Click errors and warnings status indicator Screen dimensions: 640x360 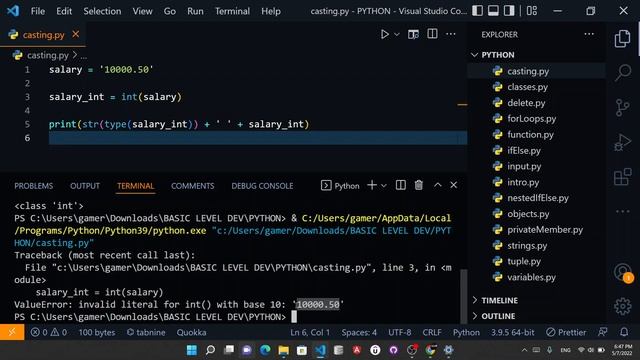pyautogui.click(x=49, y=333)
